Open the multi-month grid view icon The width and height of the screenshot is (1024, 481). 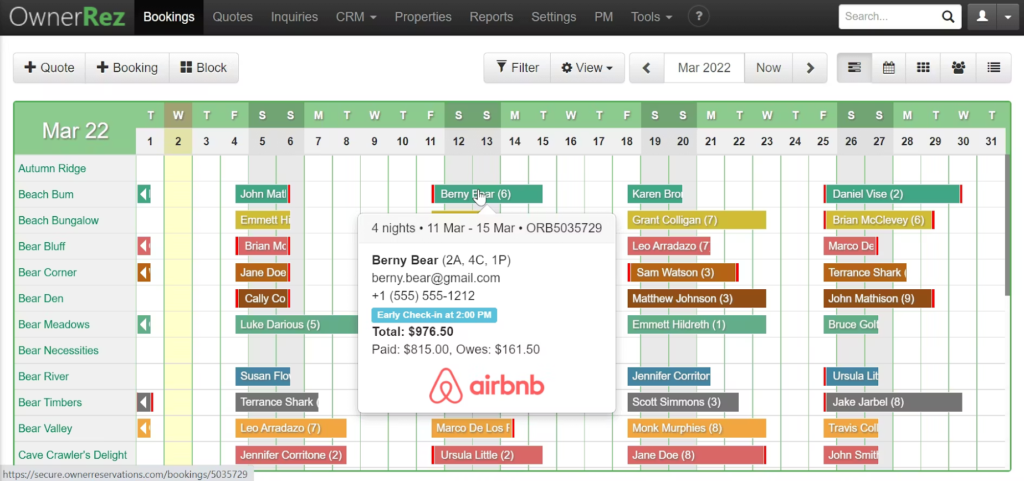(923, 68)
